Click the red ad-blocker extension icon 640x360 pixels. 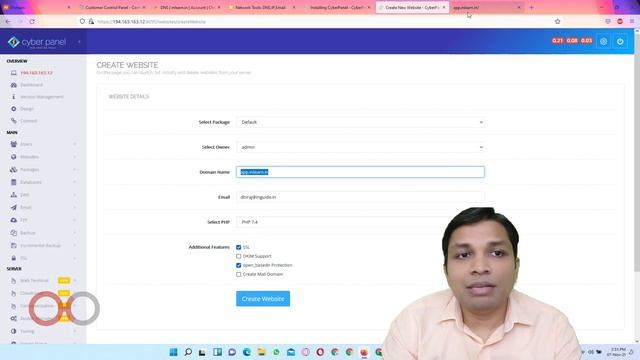coord(620,21)
